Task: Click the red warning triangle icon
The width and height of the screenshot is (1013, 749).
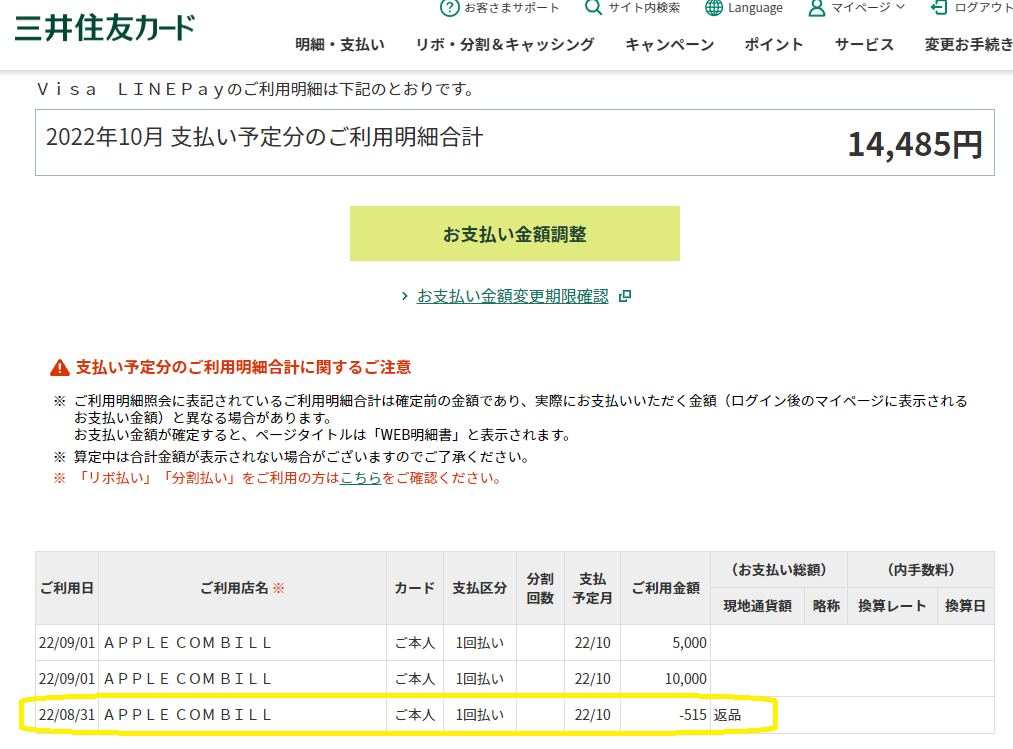Action: click(60, 368)
